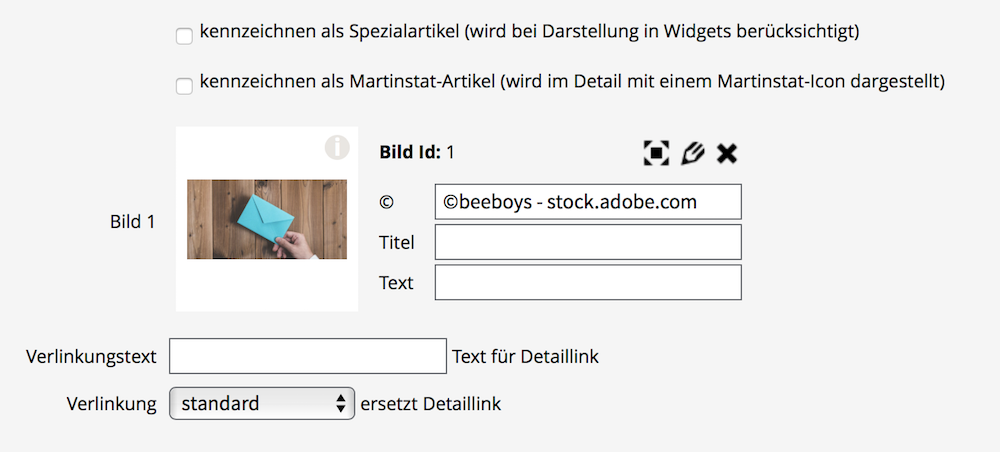Click the 'kennzeichnen als Martinstat-Artikel' label text
This screenshot has width=1000, height=452.
(572, 81)
